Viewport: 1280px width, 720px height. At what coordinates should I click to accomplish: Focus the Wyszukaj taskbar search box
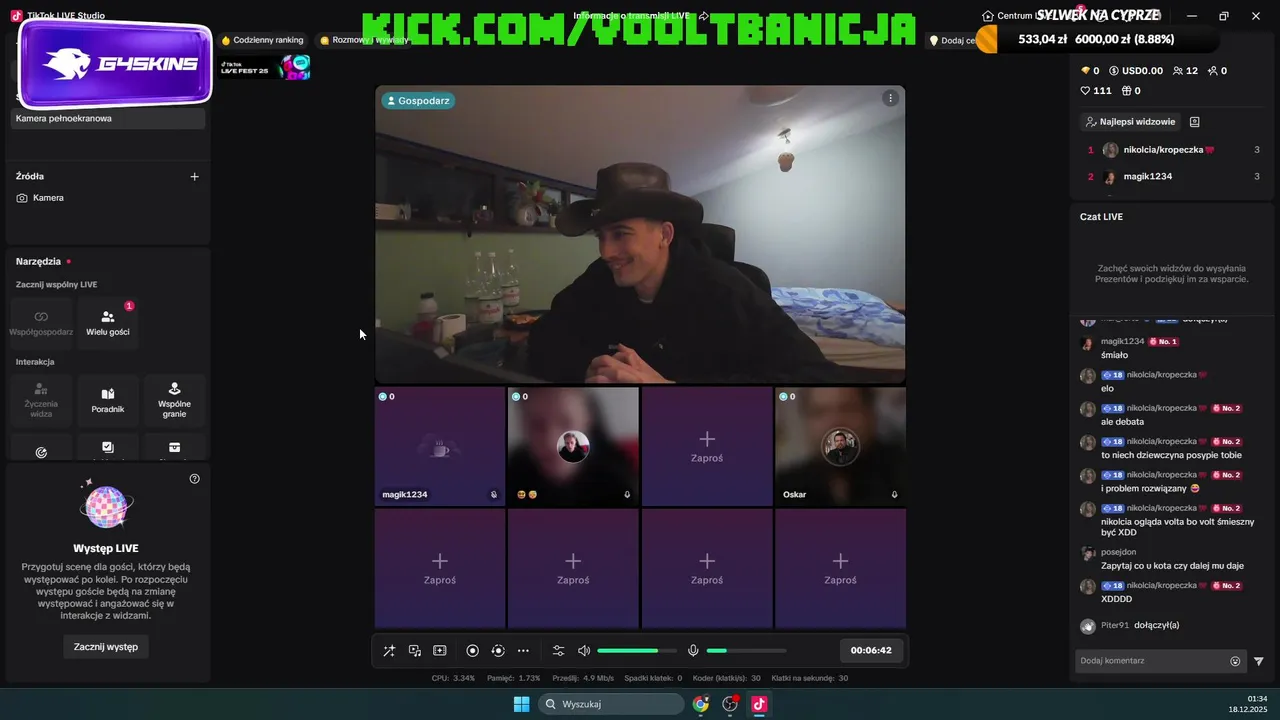pyautogui.click(x=611, y=704)
